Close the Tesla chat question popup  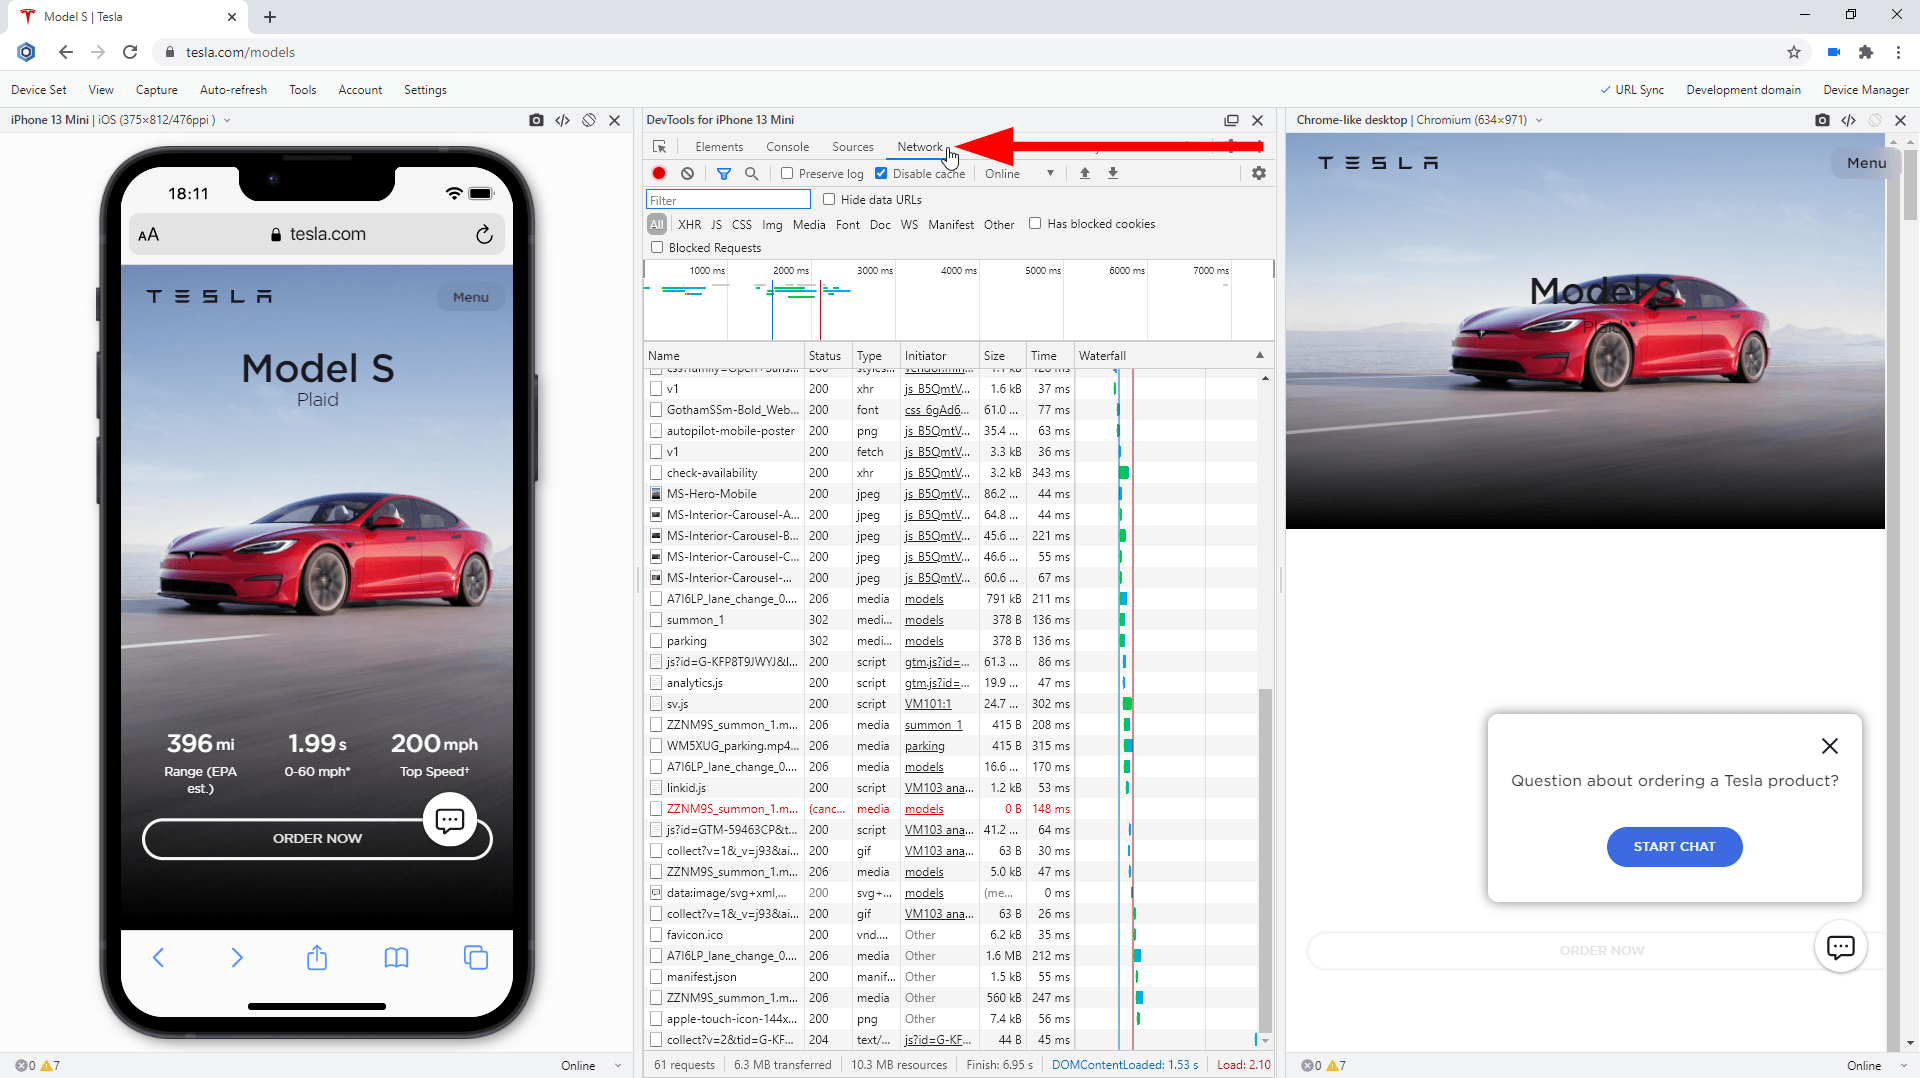pyautogui.click(x=1830, y=746)
